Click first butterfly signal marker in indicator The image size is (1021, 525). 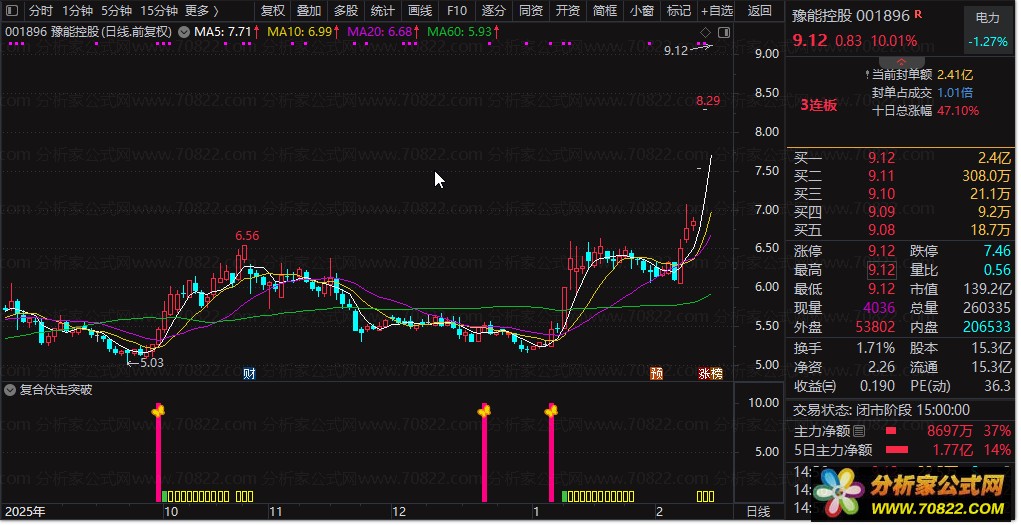(x=158, y=410)
